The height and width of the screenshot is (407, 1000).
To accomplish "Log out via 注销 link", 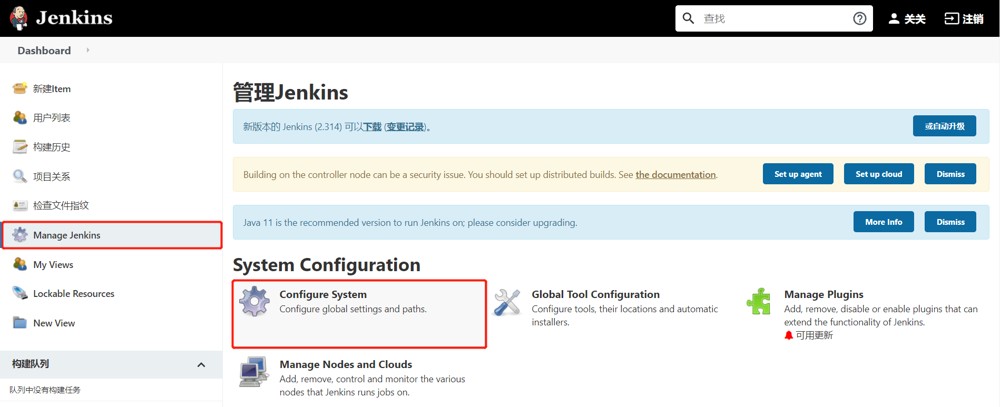I will 973,19.
